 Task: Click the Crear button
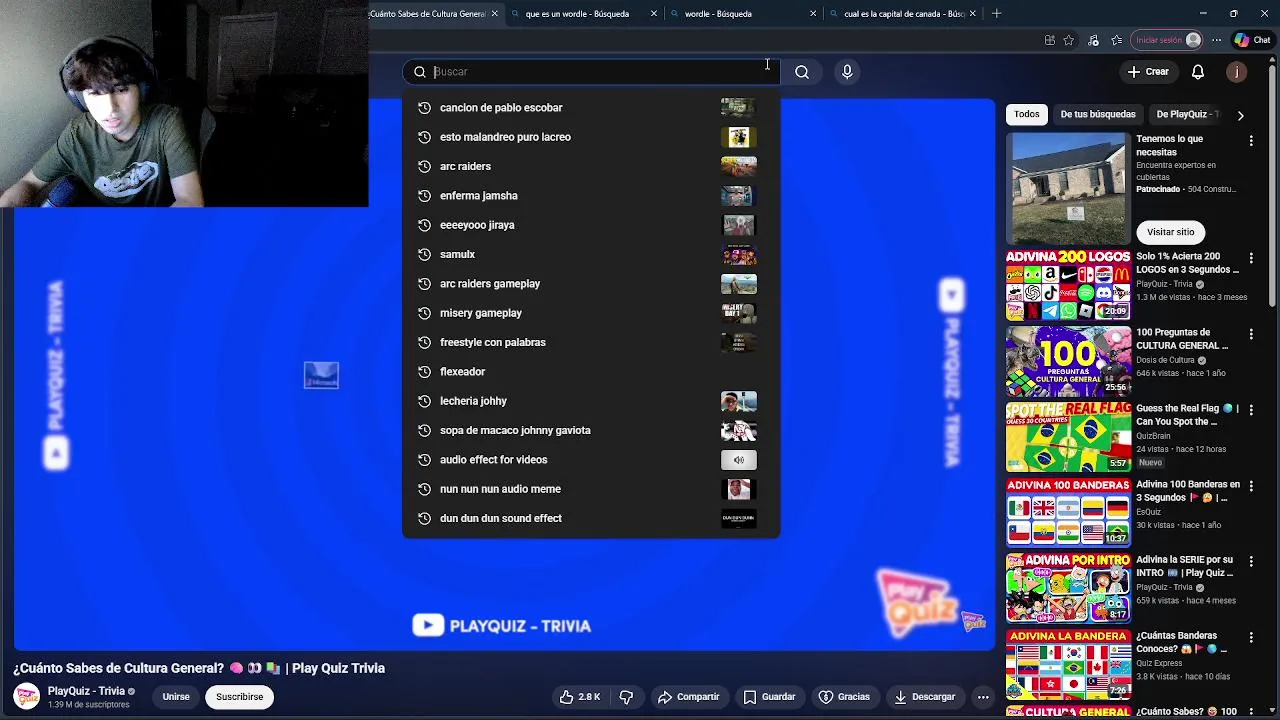[x=1148, y=72]
